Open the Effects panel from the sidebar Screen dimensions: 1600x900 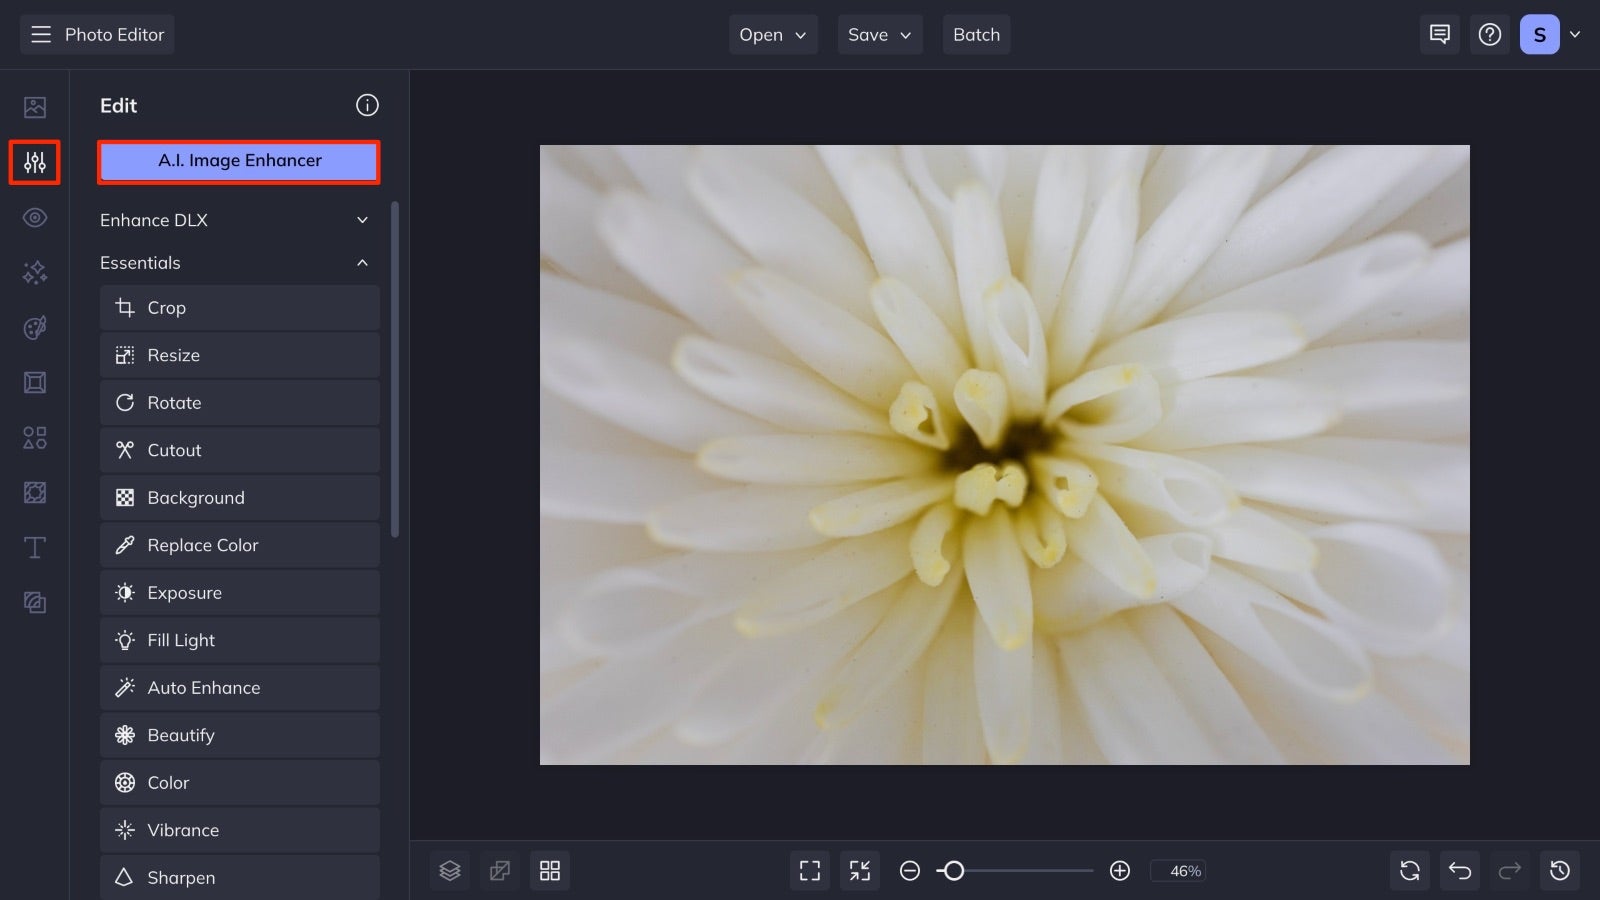(34, 272)
